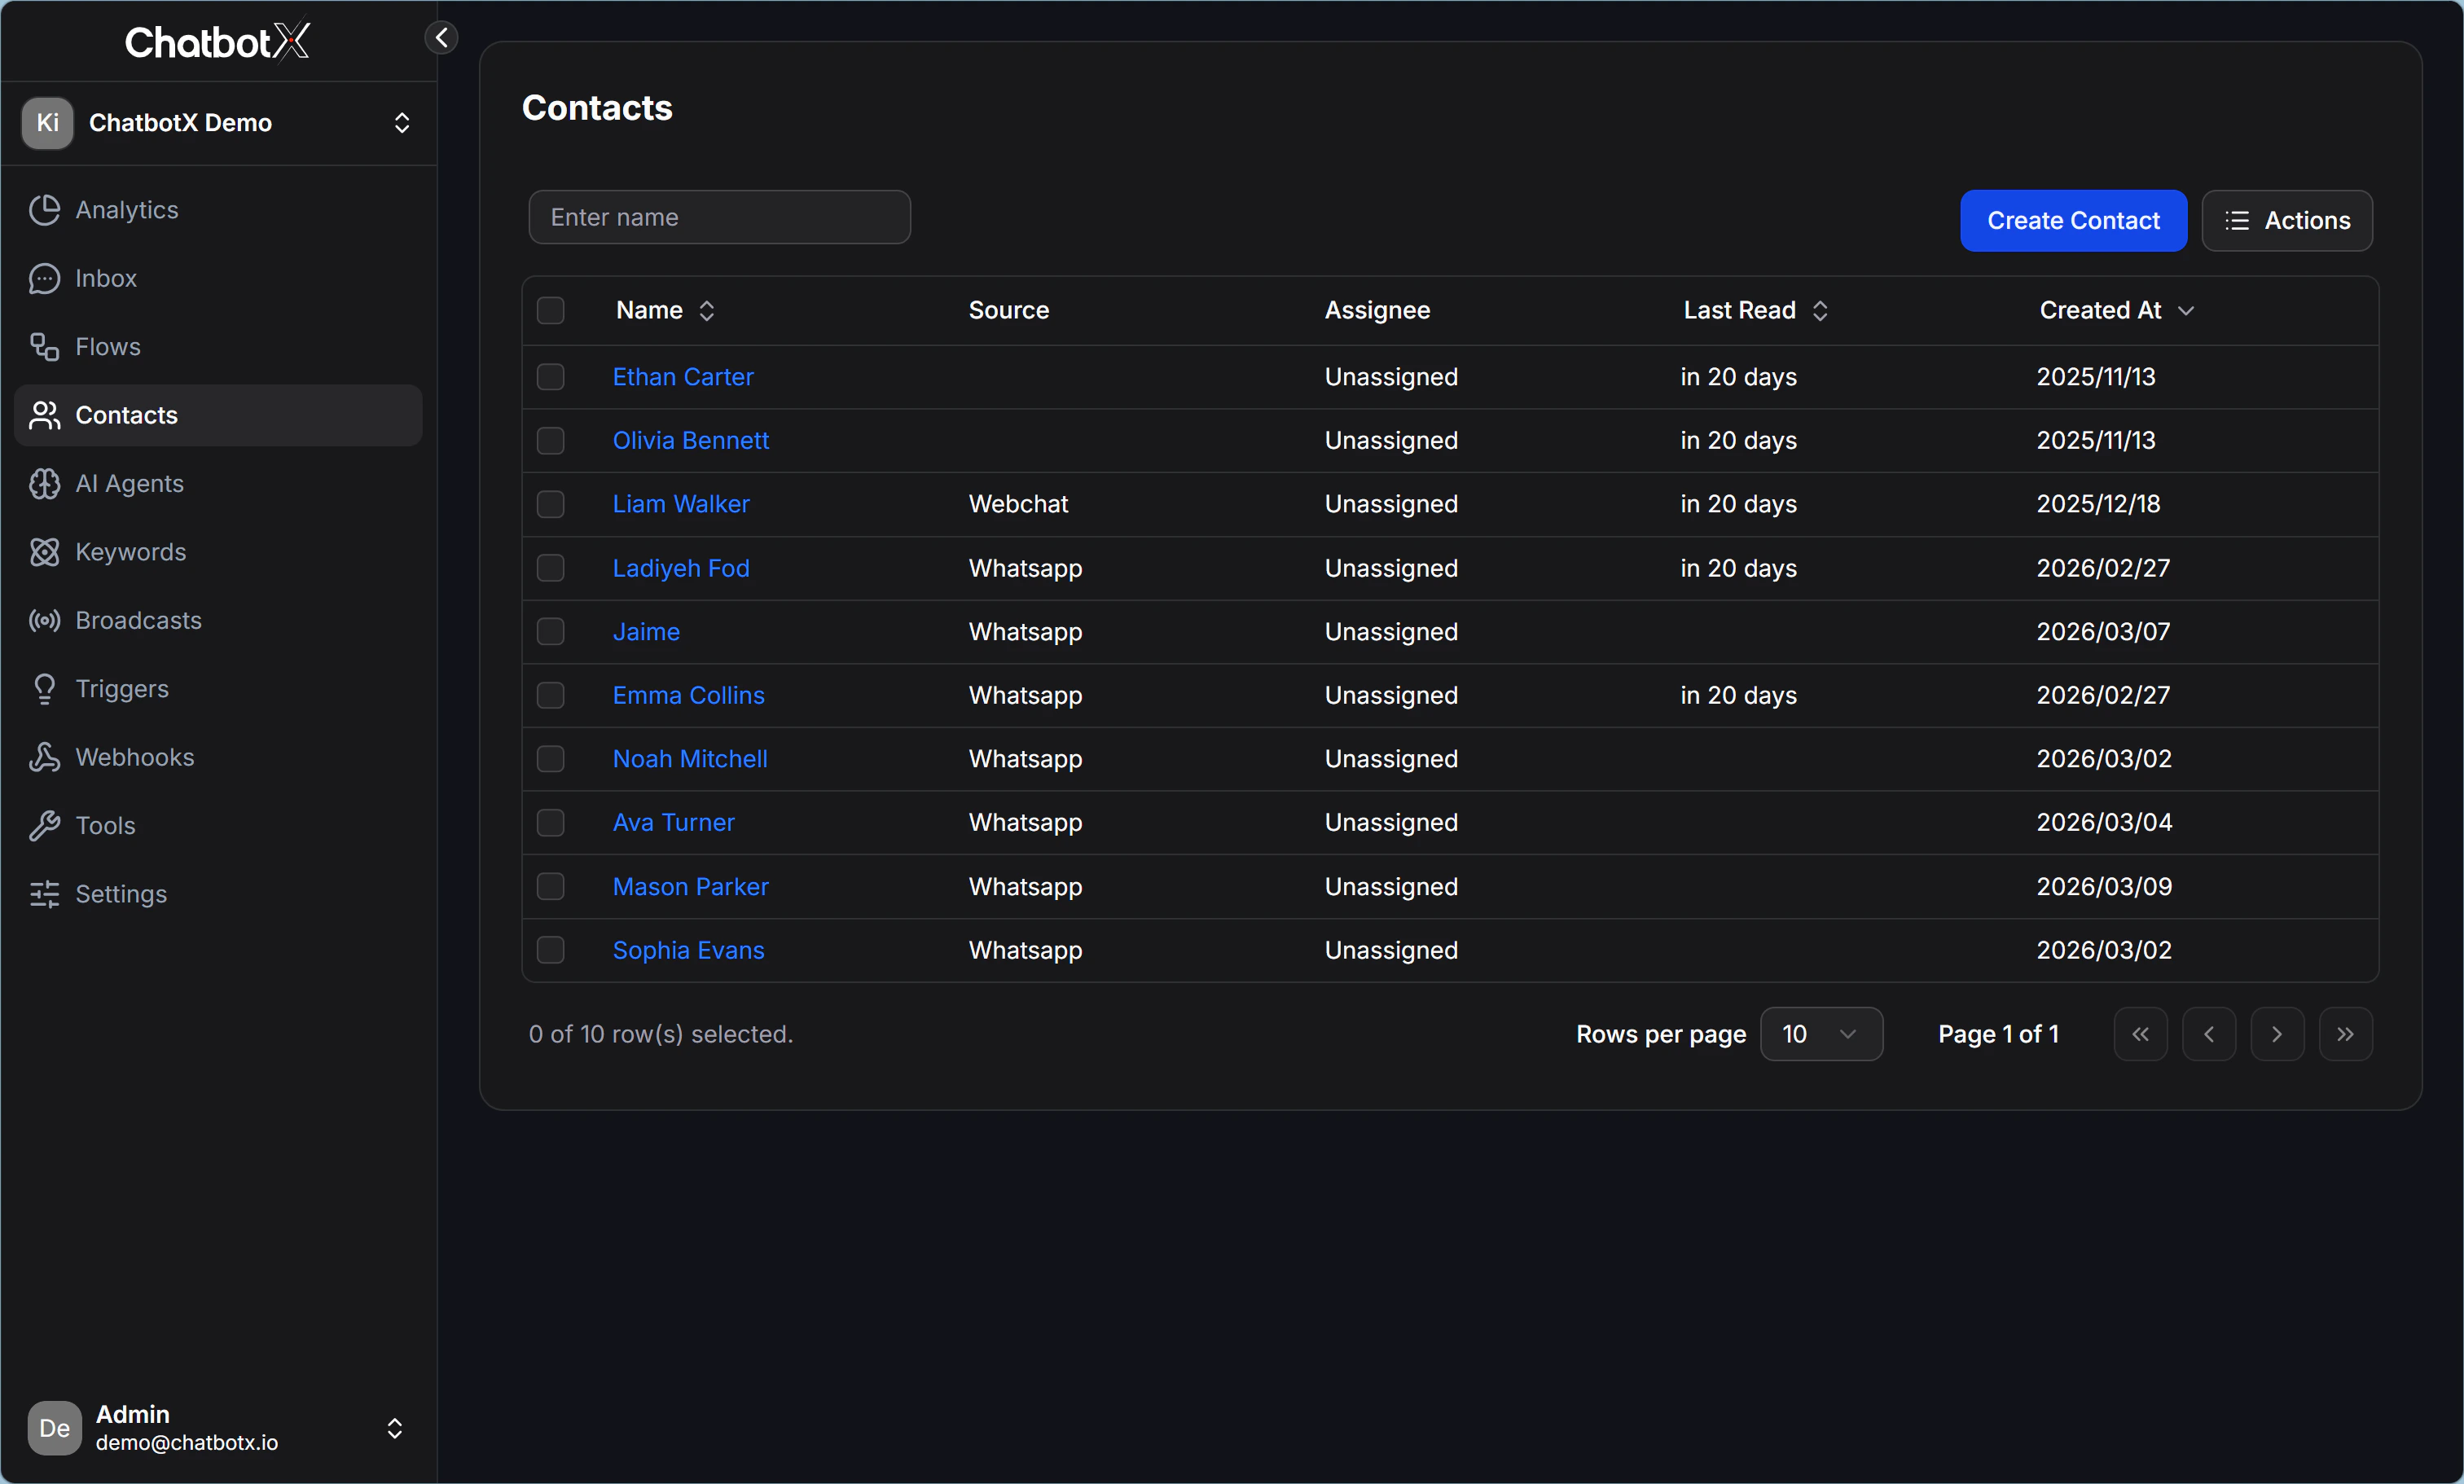Click the Triggers lightbulb icon
Image resolution: width=2464 pixels, height=1484 pixels.
pos(44,689)
